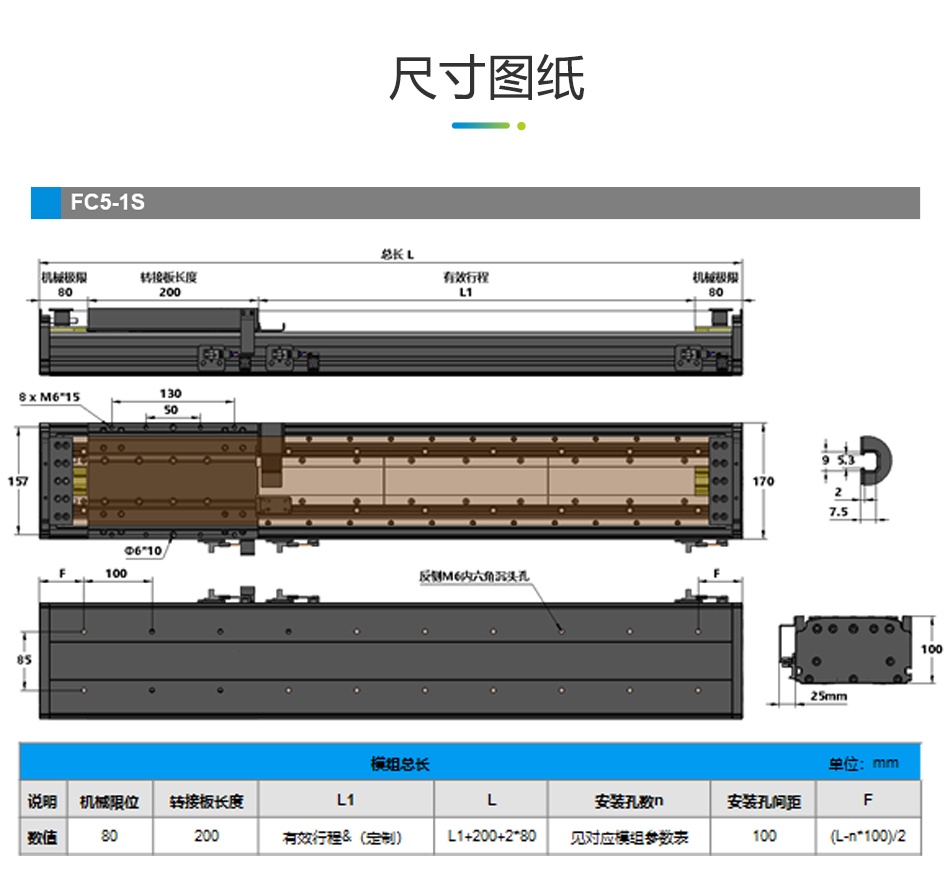Click the 157 width dimension on top view

[18, 481]
